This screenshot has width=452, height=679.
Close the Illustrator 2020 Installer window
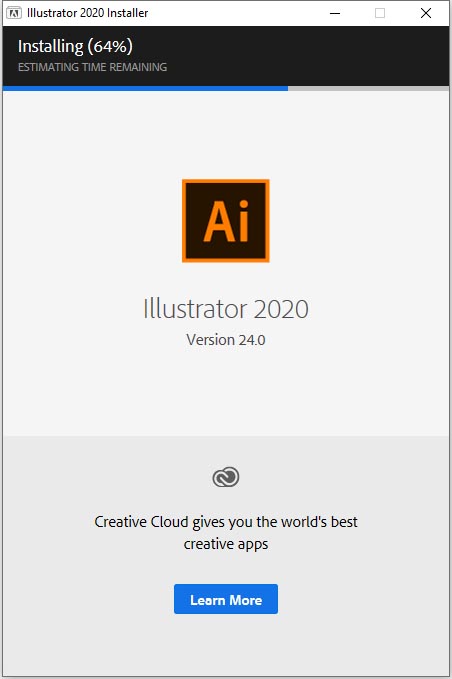pos(426,13)
